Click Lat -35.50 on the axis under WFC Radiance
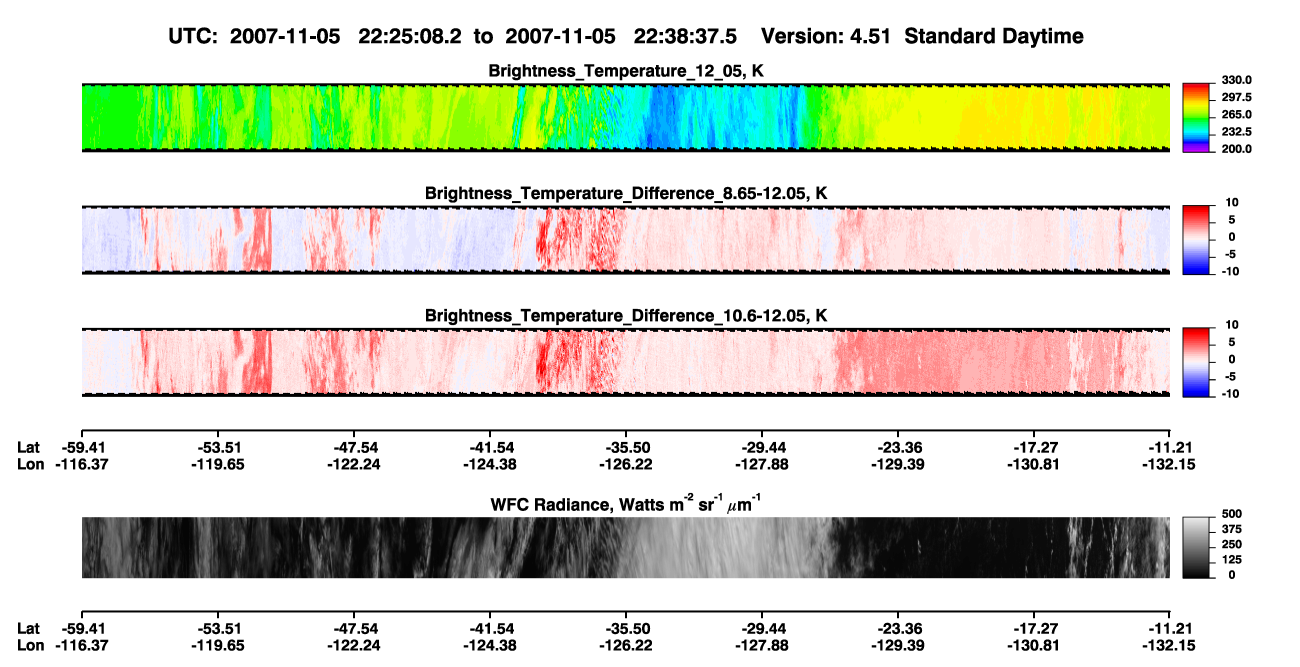1300x667 pixels. tap(625, 628)
